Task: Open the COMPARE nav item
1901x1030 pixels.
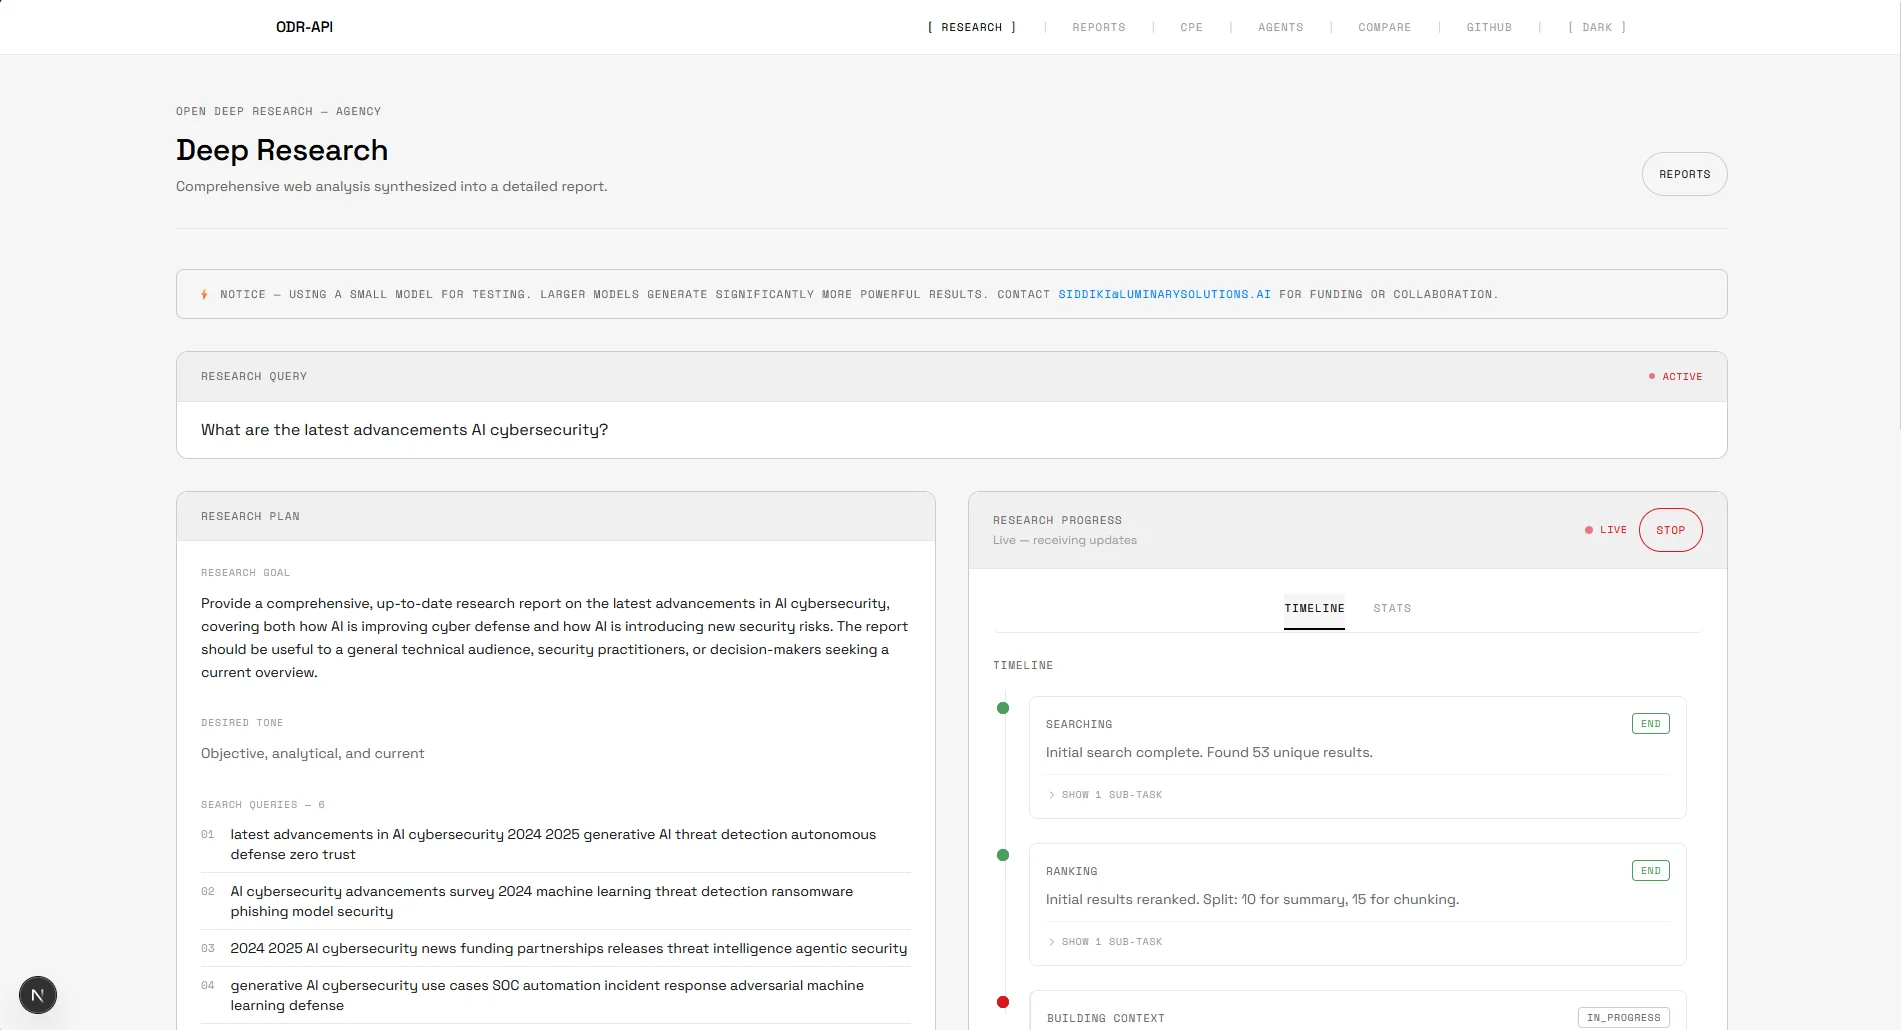Action: click(1385, 27)
